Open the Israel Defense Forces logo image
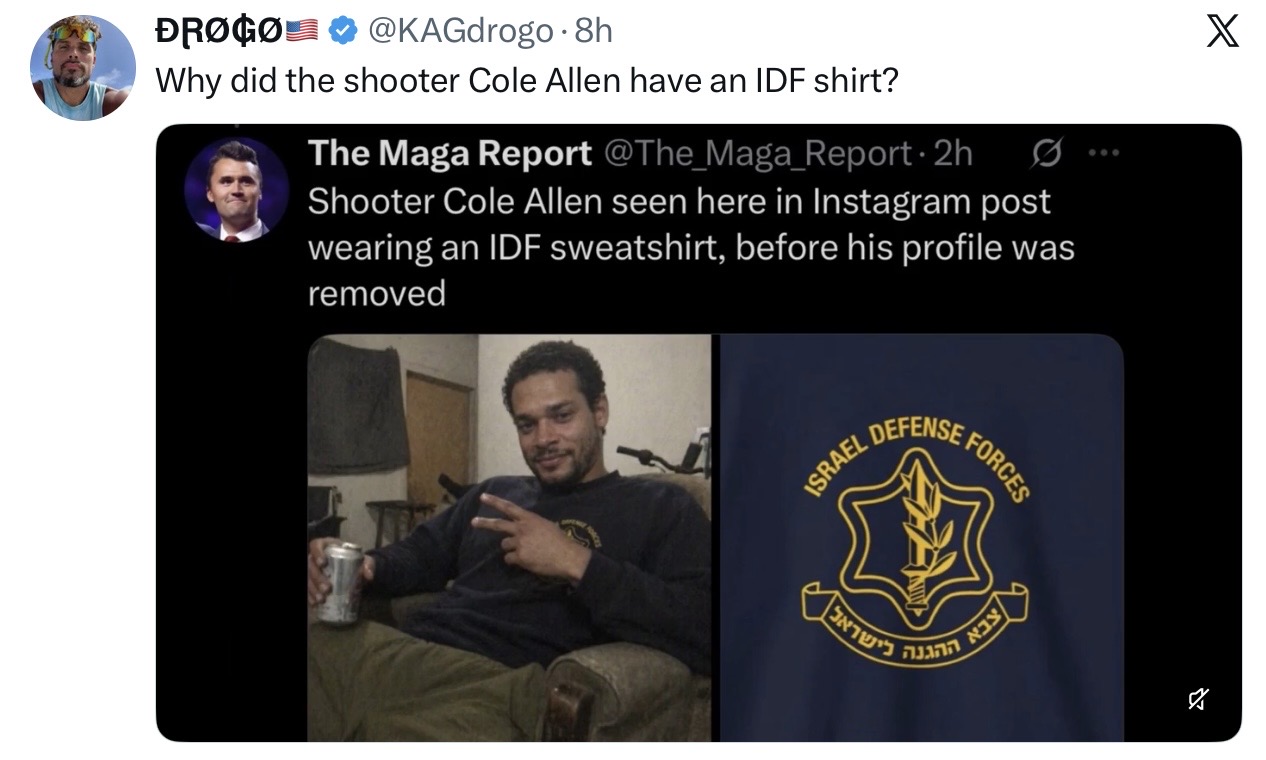The image size is (1266, 760). pos(922,538)
